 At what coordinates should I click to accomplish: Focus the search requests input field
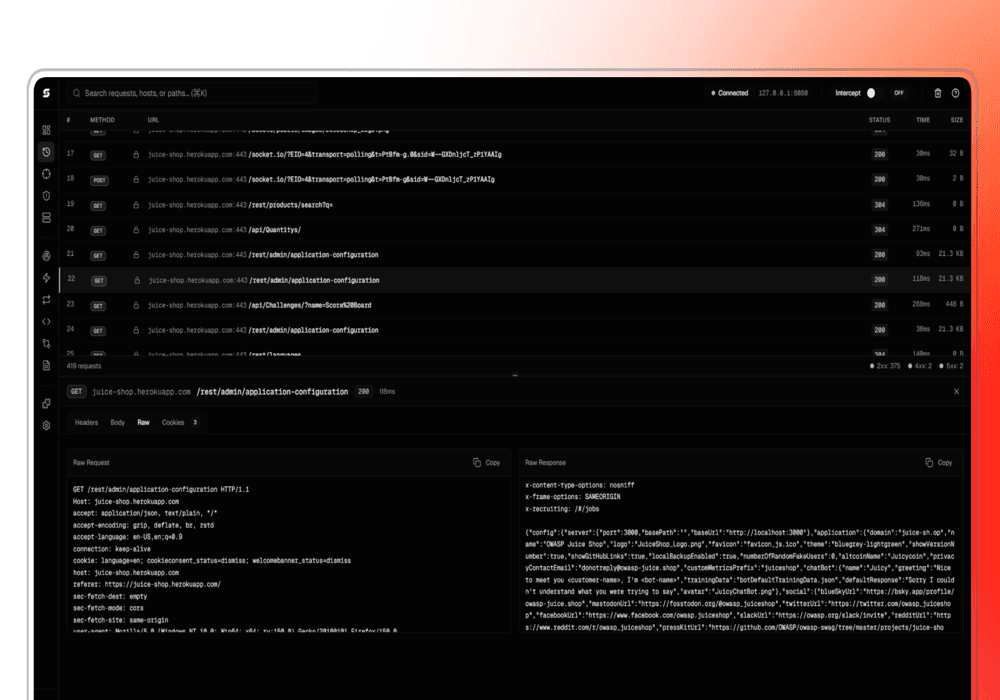click(192, 93)
